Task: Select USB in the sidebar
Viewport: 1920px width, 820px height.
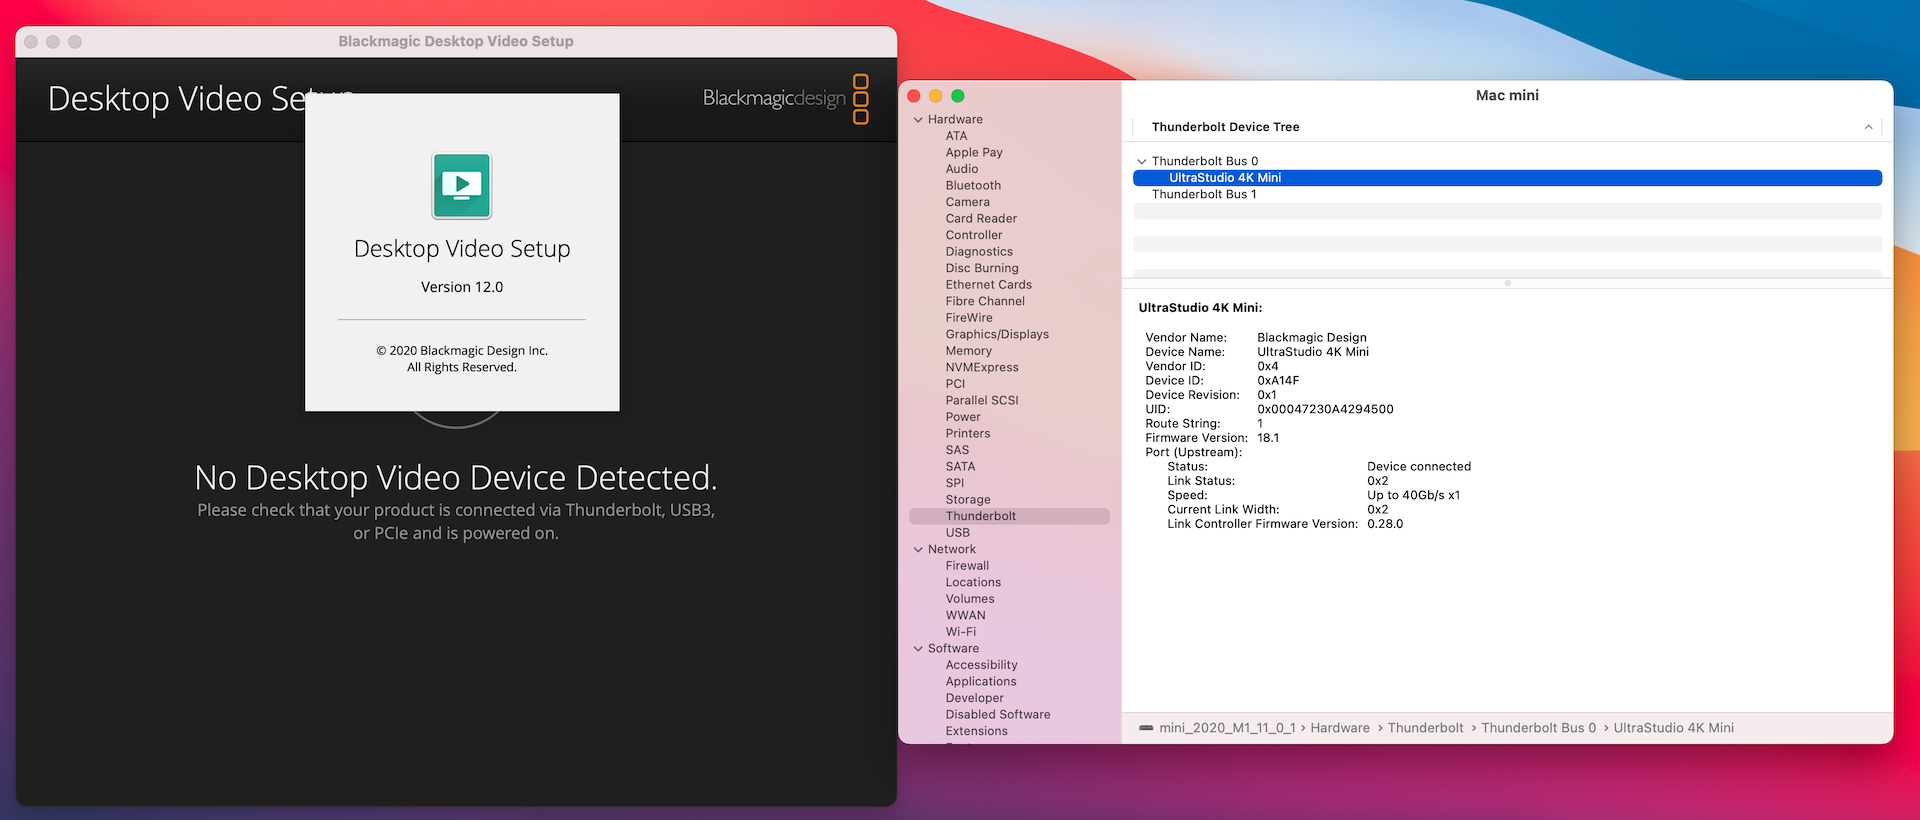Action: click(x=958, y=533)
